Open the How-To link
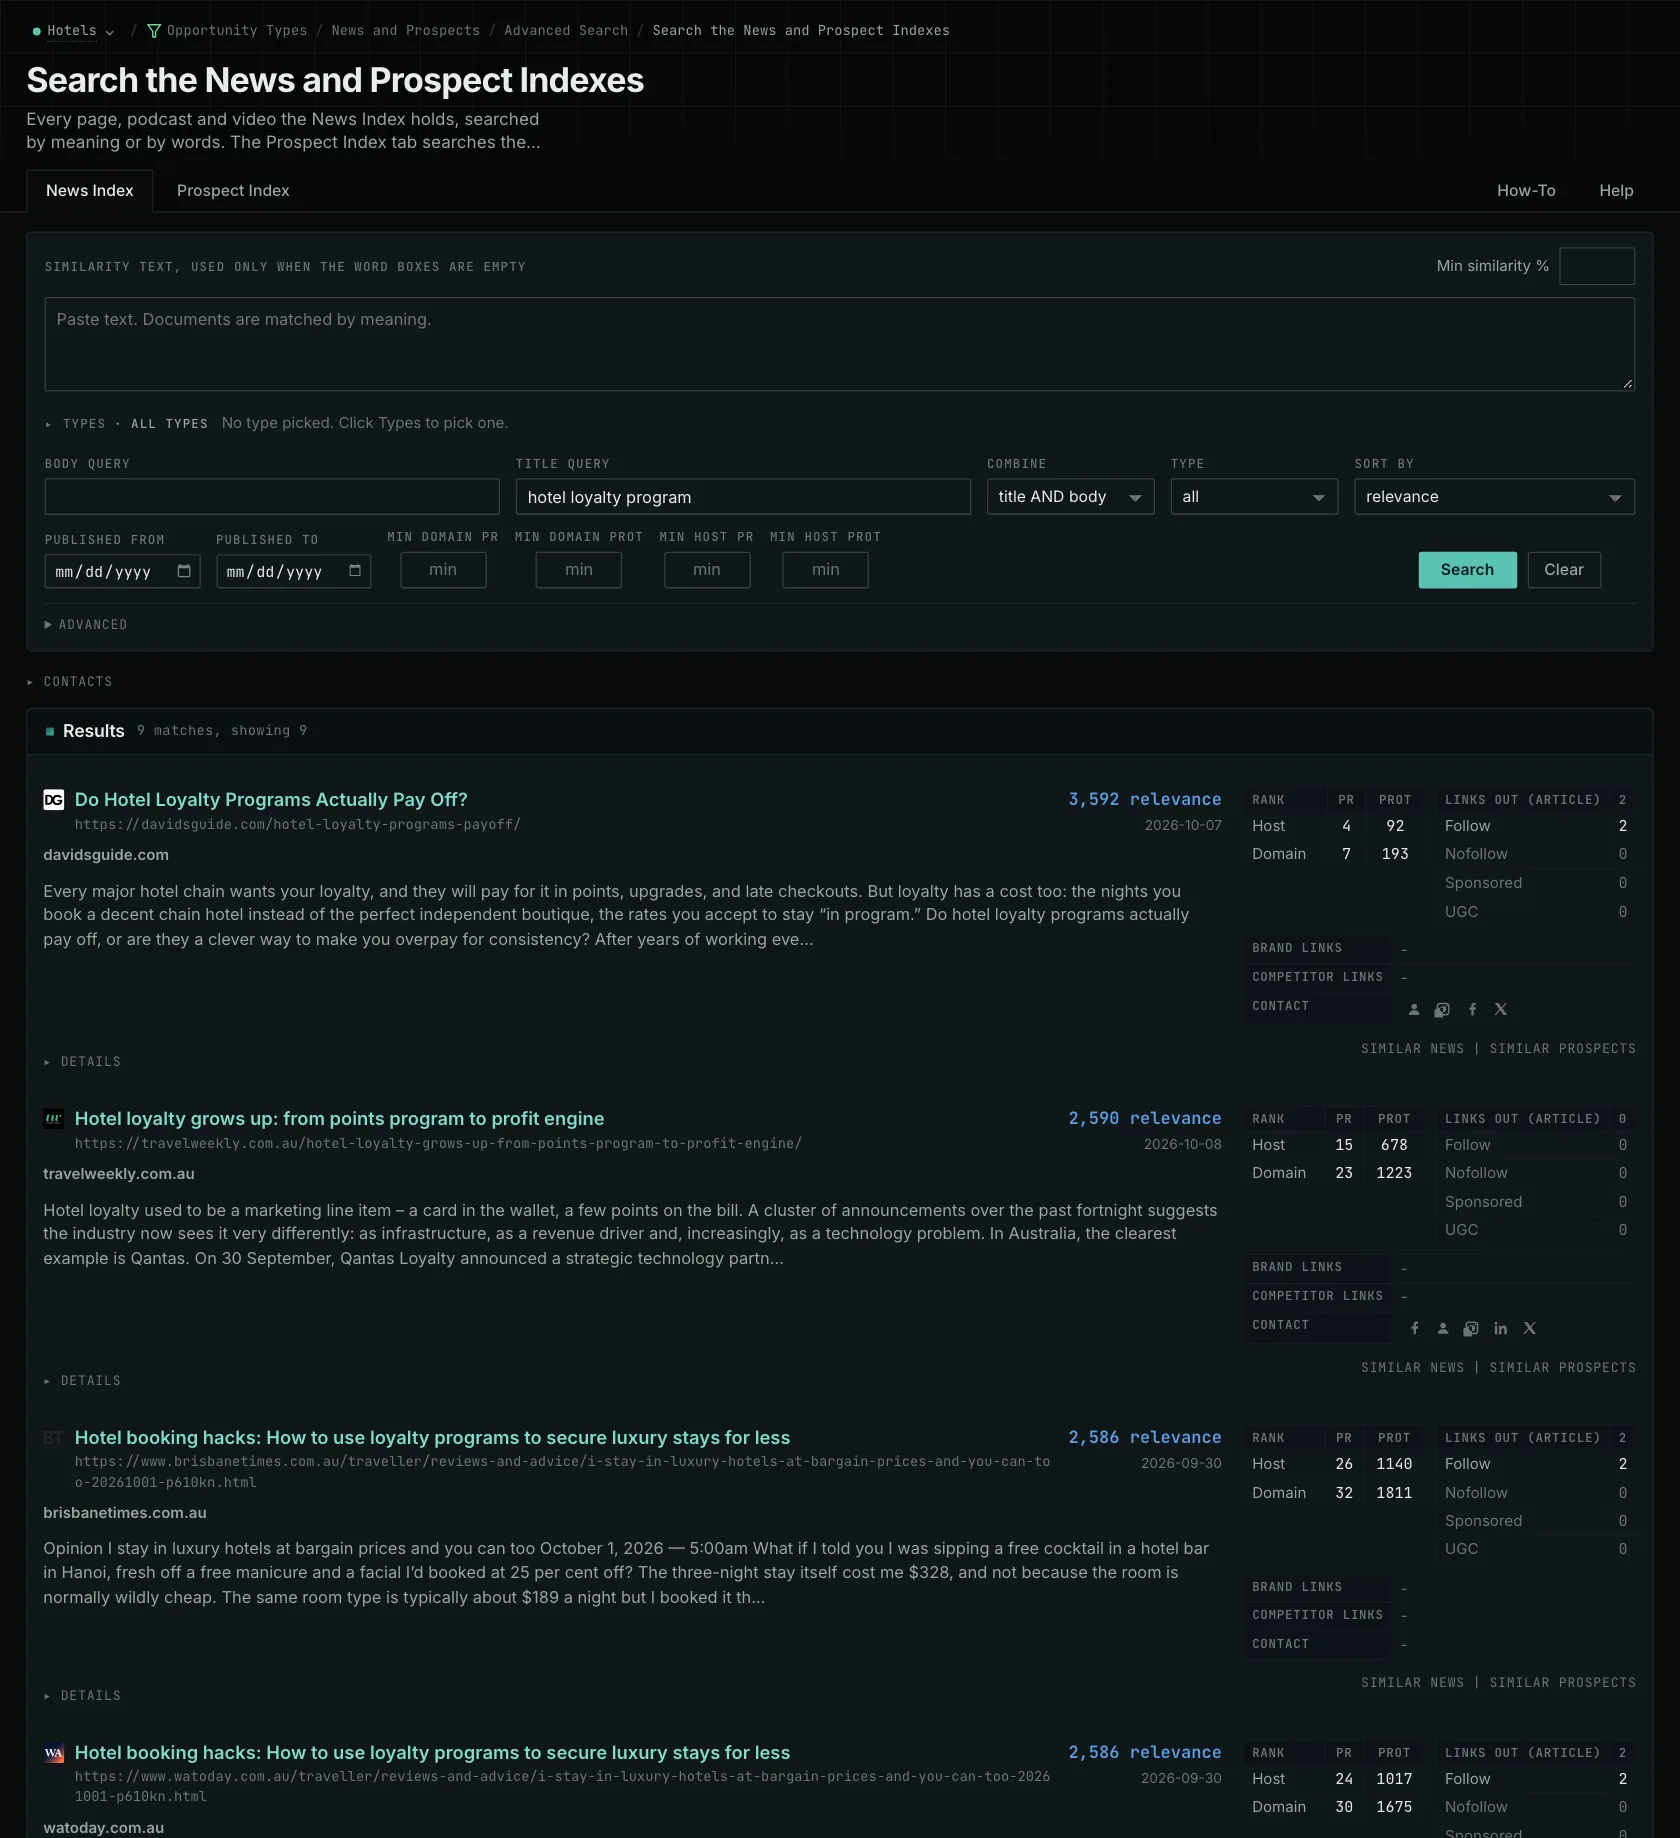 [x=1526, y=191]
